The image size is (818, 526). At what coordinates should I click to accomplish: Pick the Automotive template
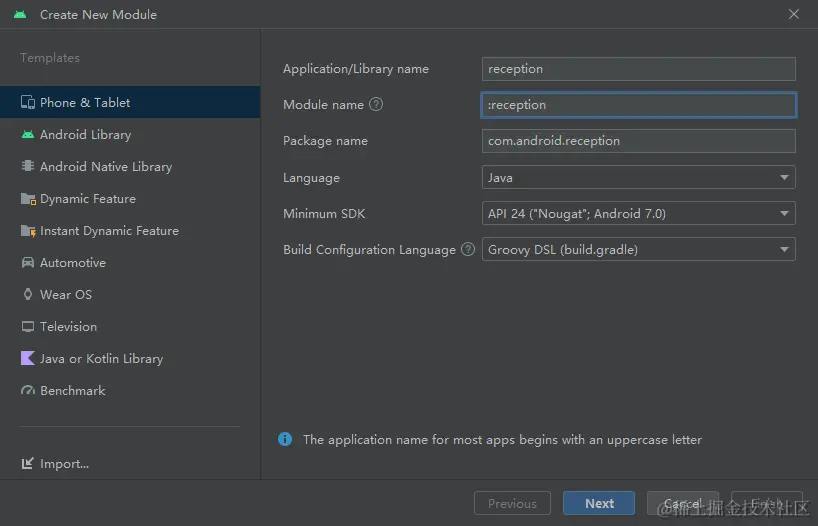[x=130, y=262]
